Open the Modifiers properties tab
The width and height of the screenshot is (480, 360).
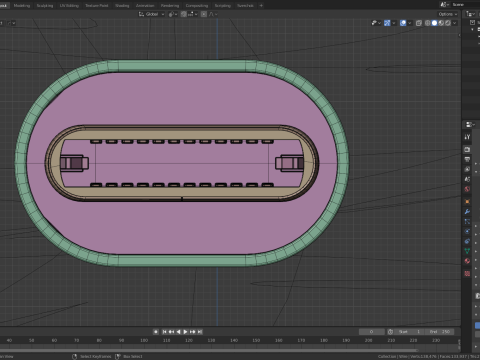click(467, 211)
